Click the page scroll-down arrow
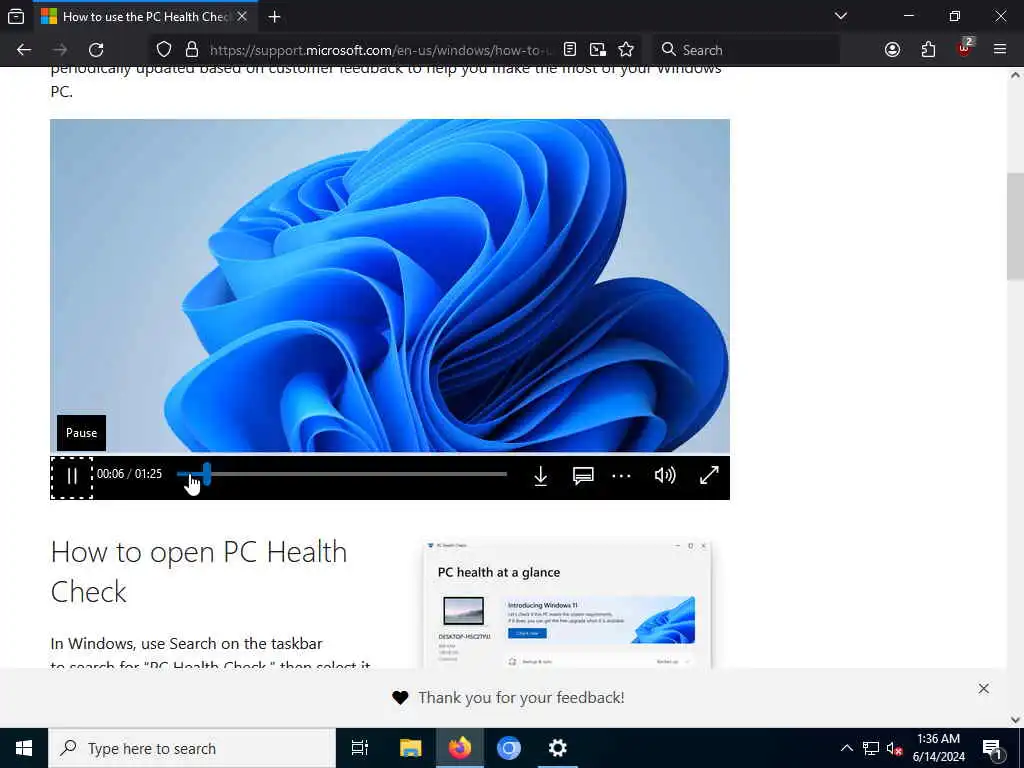Screen dimensions: 1024x768 pos(1015,720)
